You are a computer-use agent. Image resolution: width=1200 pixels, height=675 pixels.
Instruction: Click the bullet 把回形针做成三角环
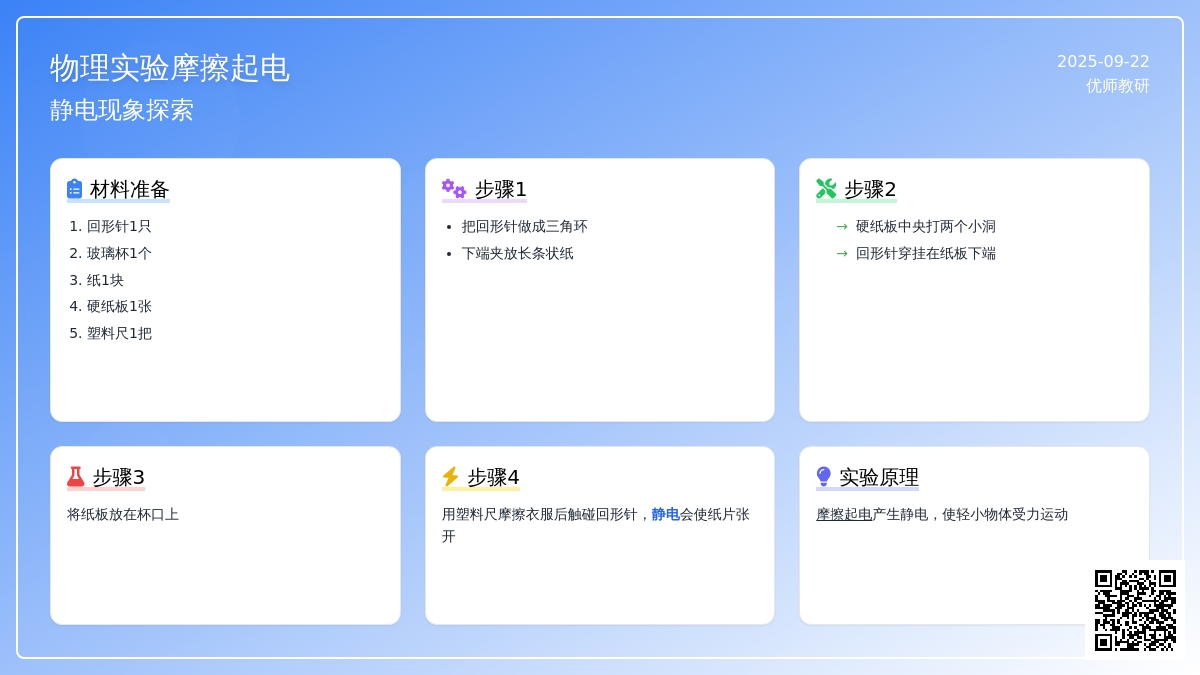tap(524, 226)
